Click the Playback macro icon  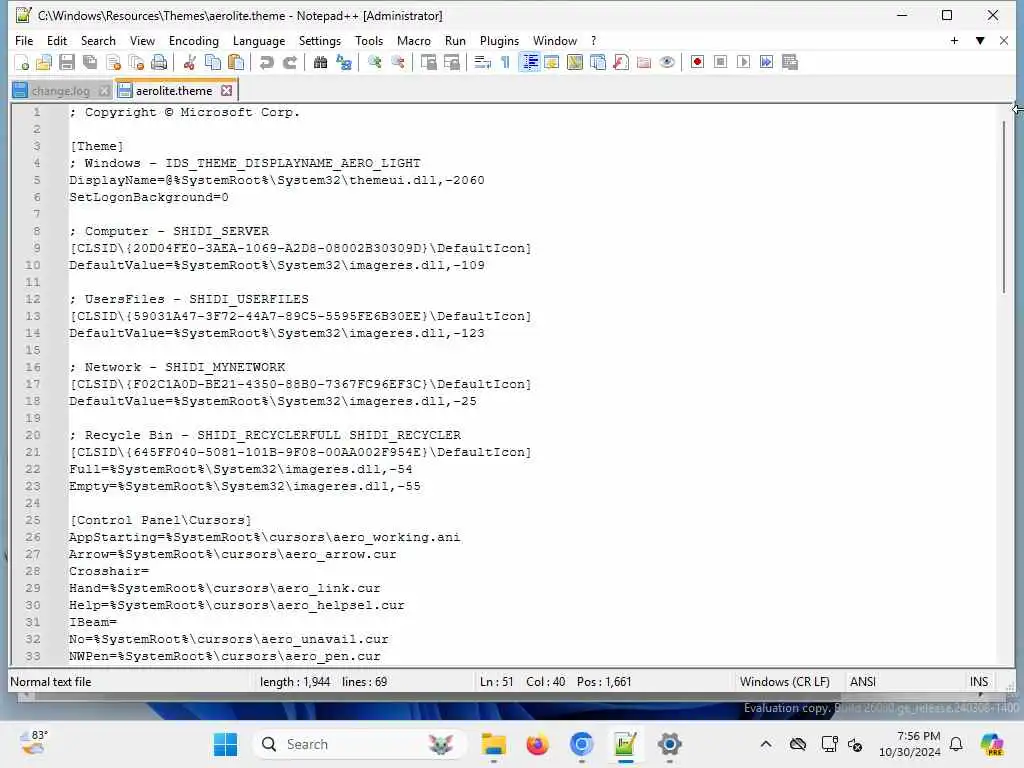pos(743,63)
